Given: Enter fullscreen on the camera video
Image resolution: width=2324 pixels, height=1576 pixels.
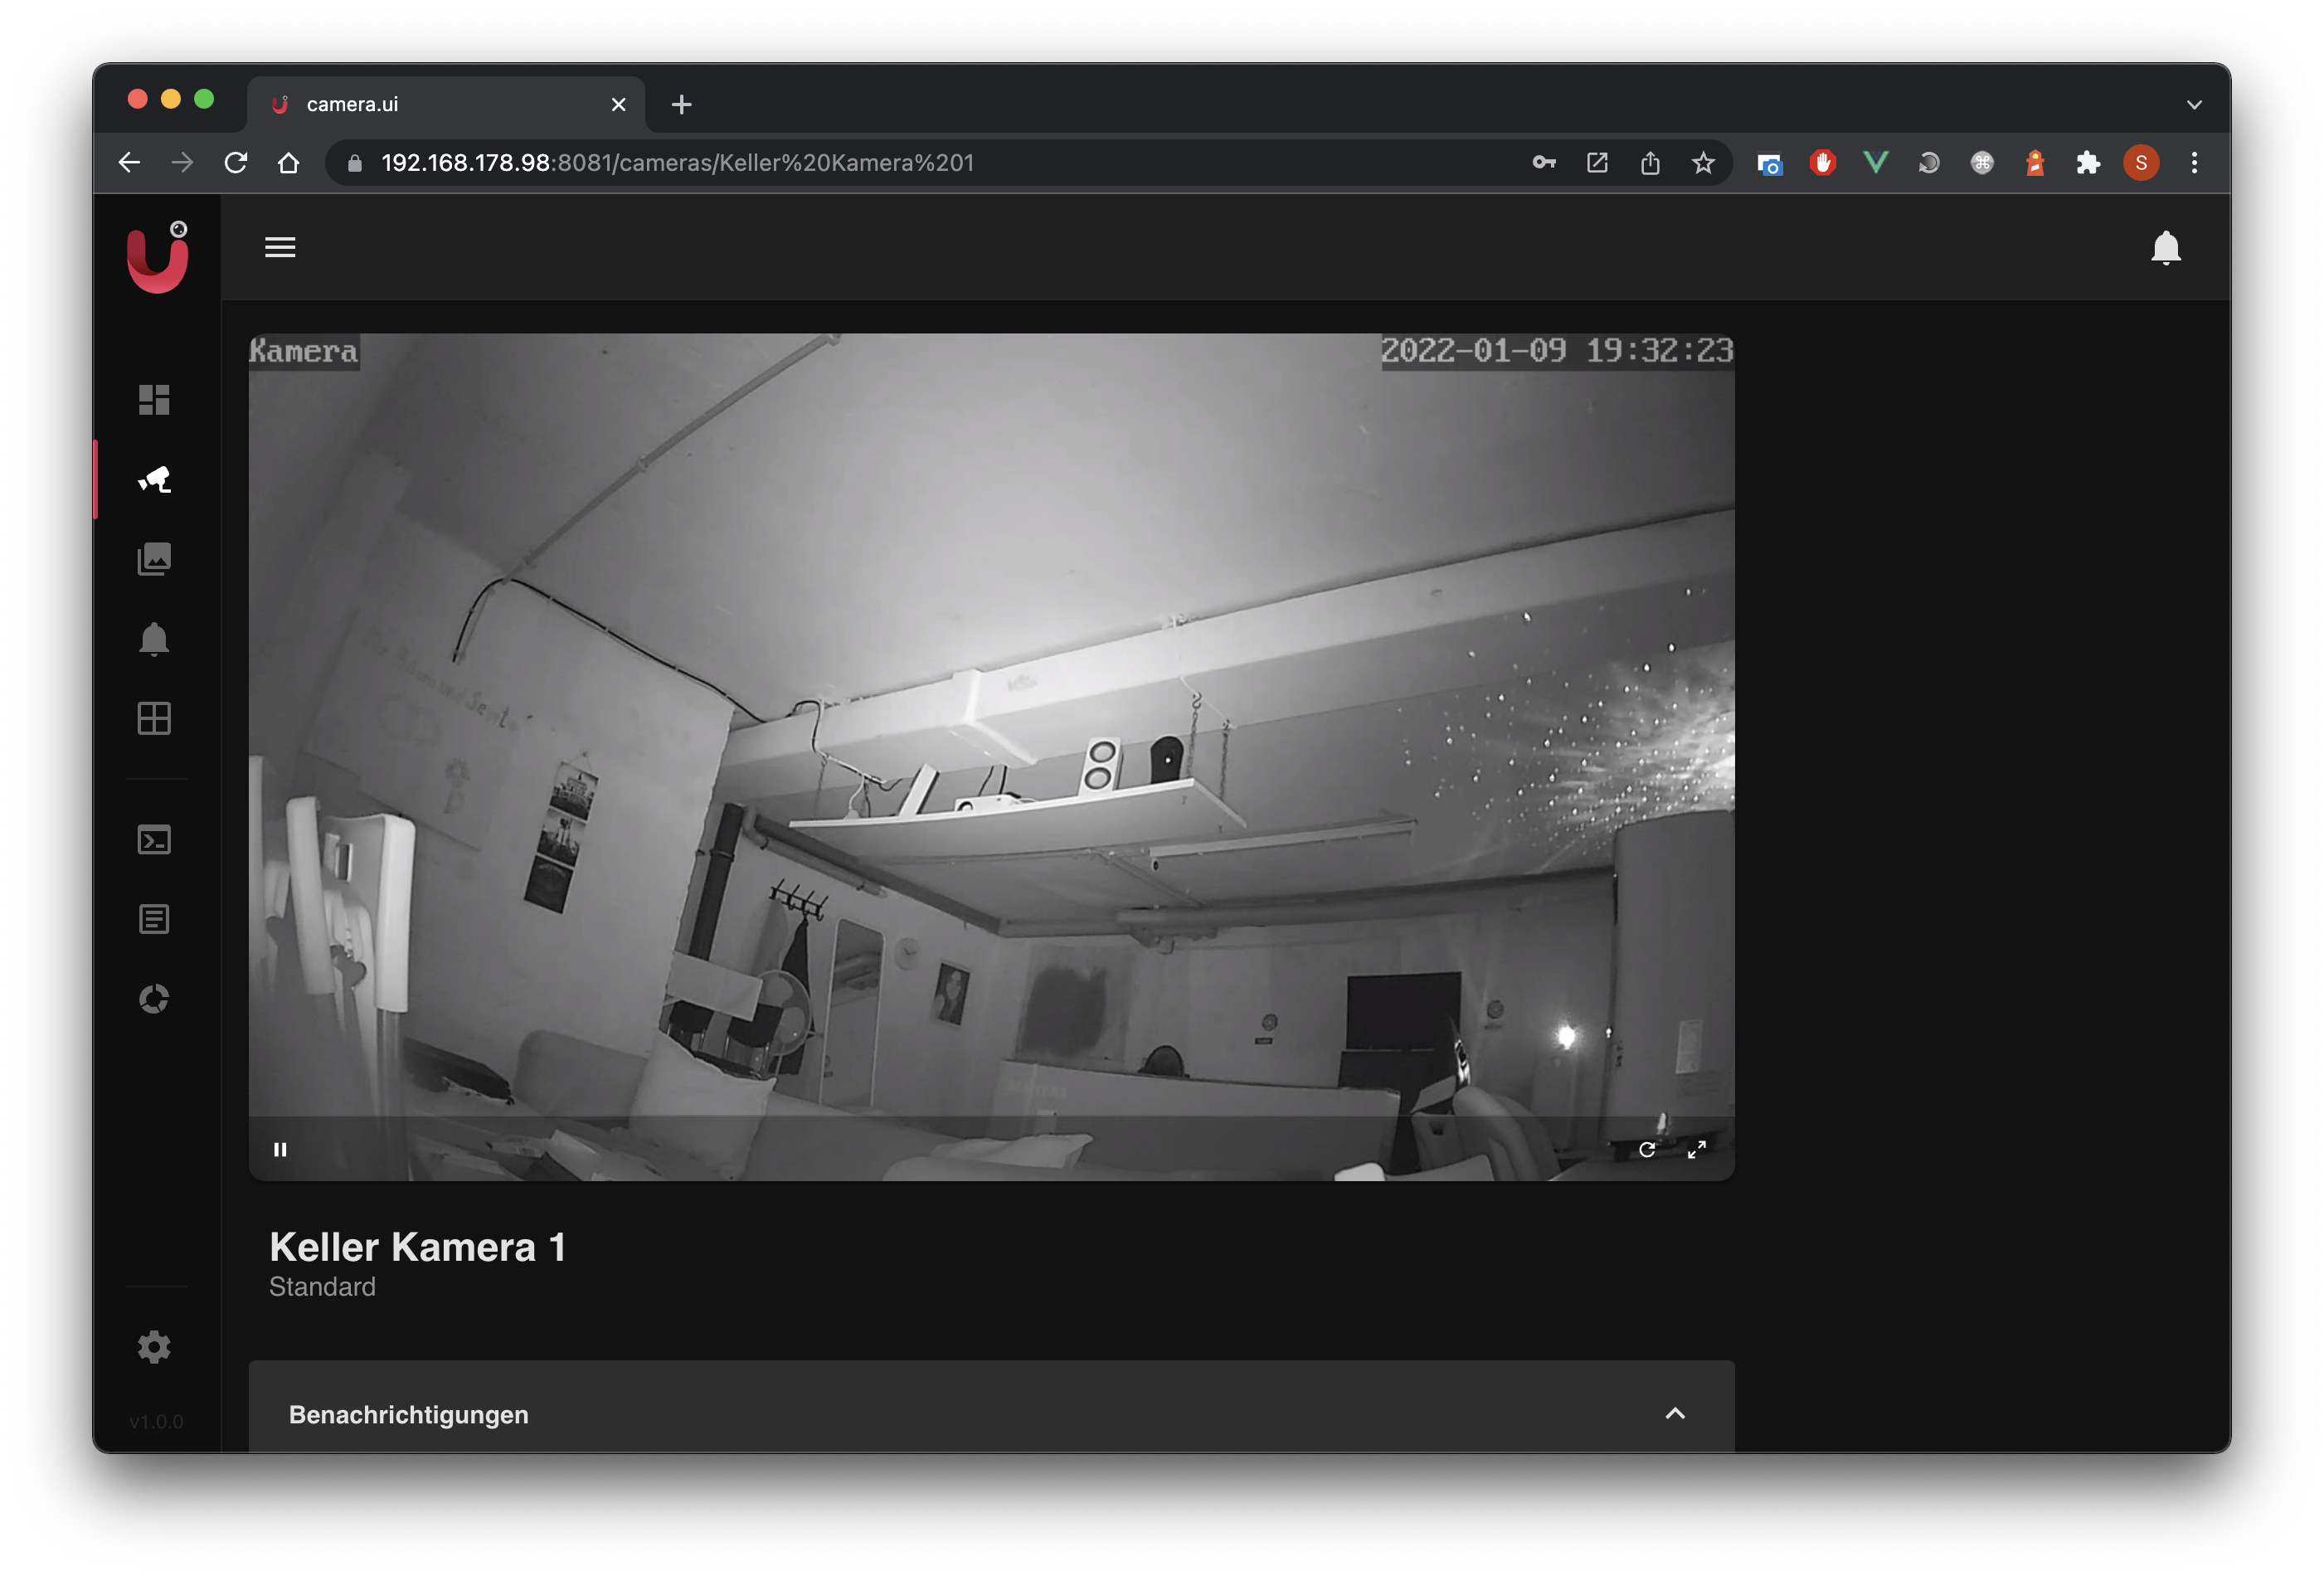Looking at the screenshot, I should (x=1697, y=1149).
